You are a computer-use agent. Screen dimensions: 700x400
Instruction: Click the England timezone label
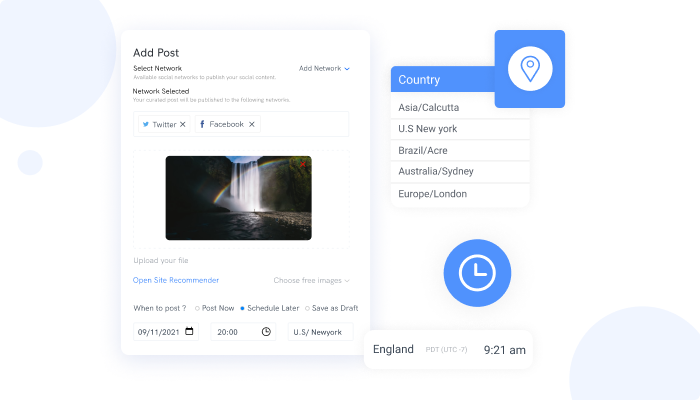[393, 349]
